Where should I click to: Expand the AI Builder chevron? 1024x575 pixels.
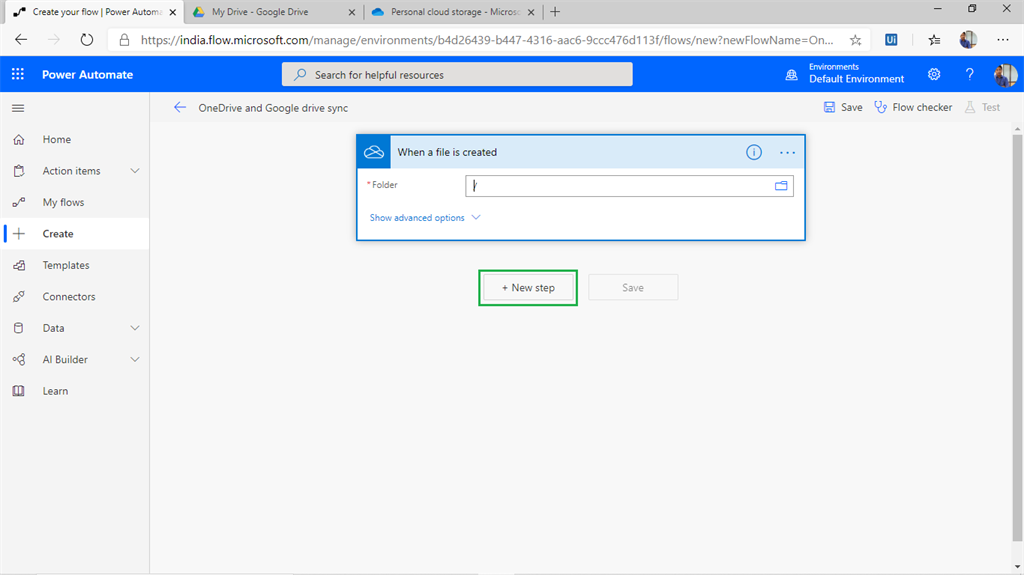point(135,359)
